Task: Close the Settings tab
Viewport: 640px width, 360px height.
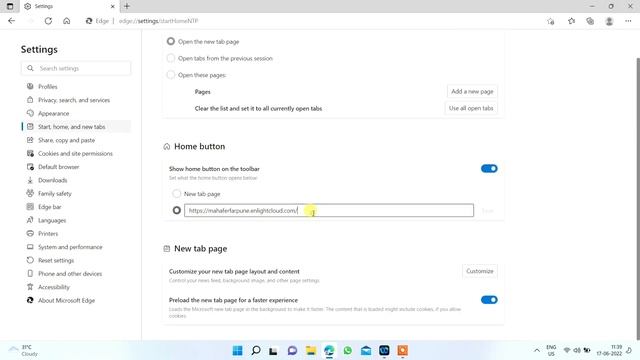Action: click(x=113, y=7)
